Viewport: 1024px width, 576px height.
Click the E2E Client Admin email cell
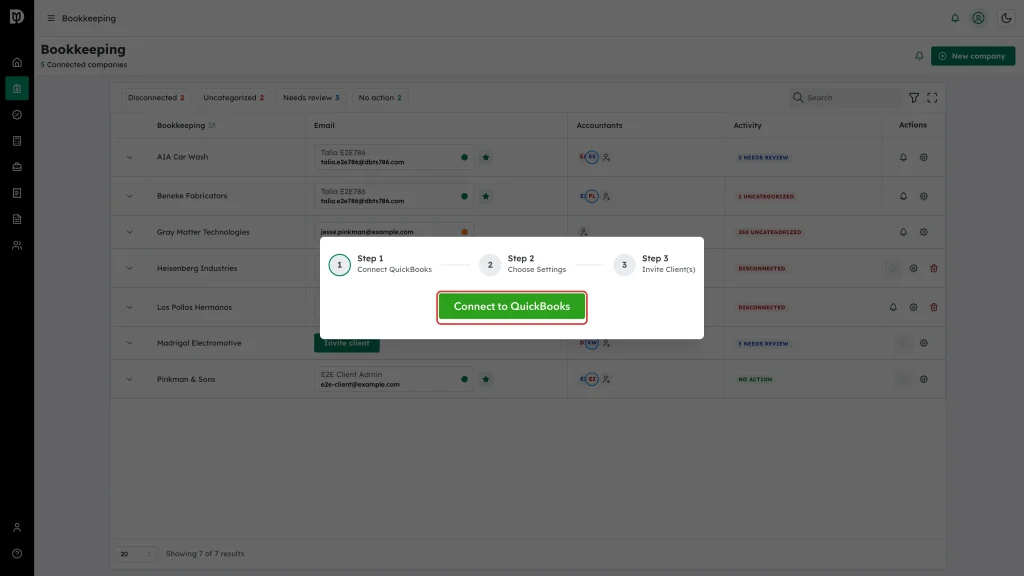pos(393,379)
